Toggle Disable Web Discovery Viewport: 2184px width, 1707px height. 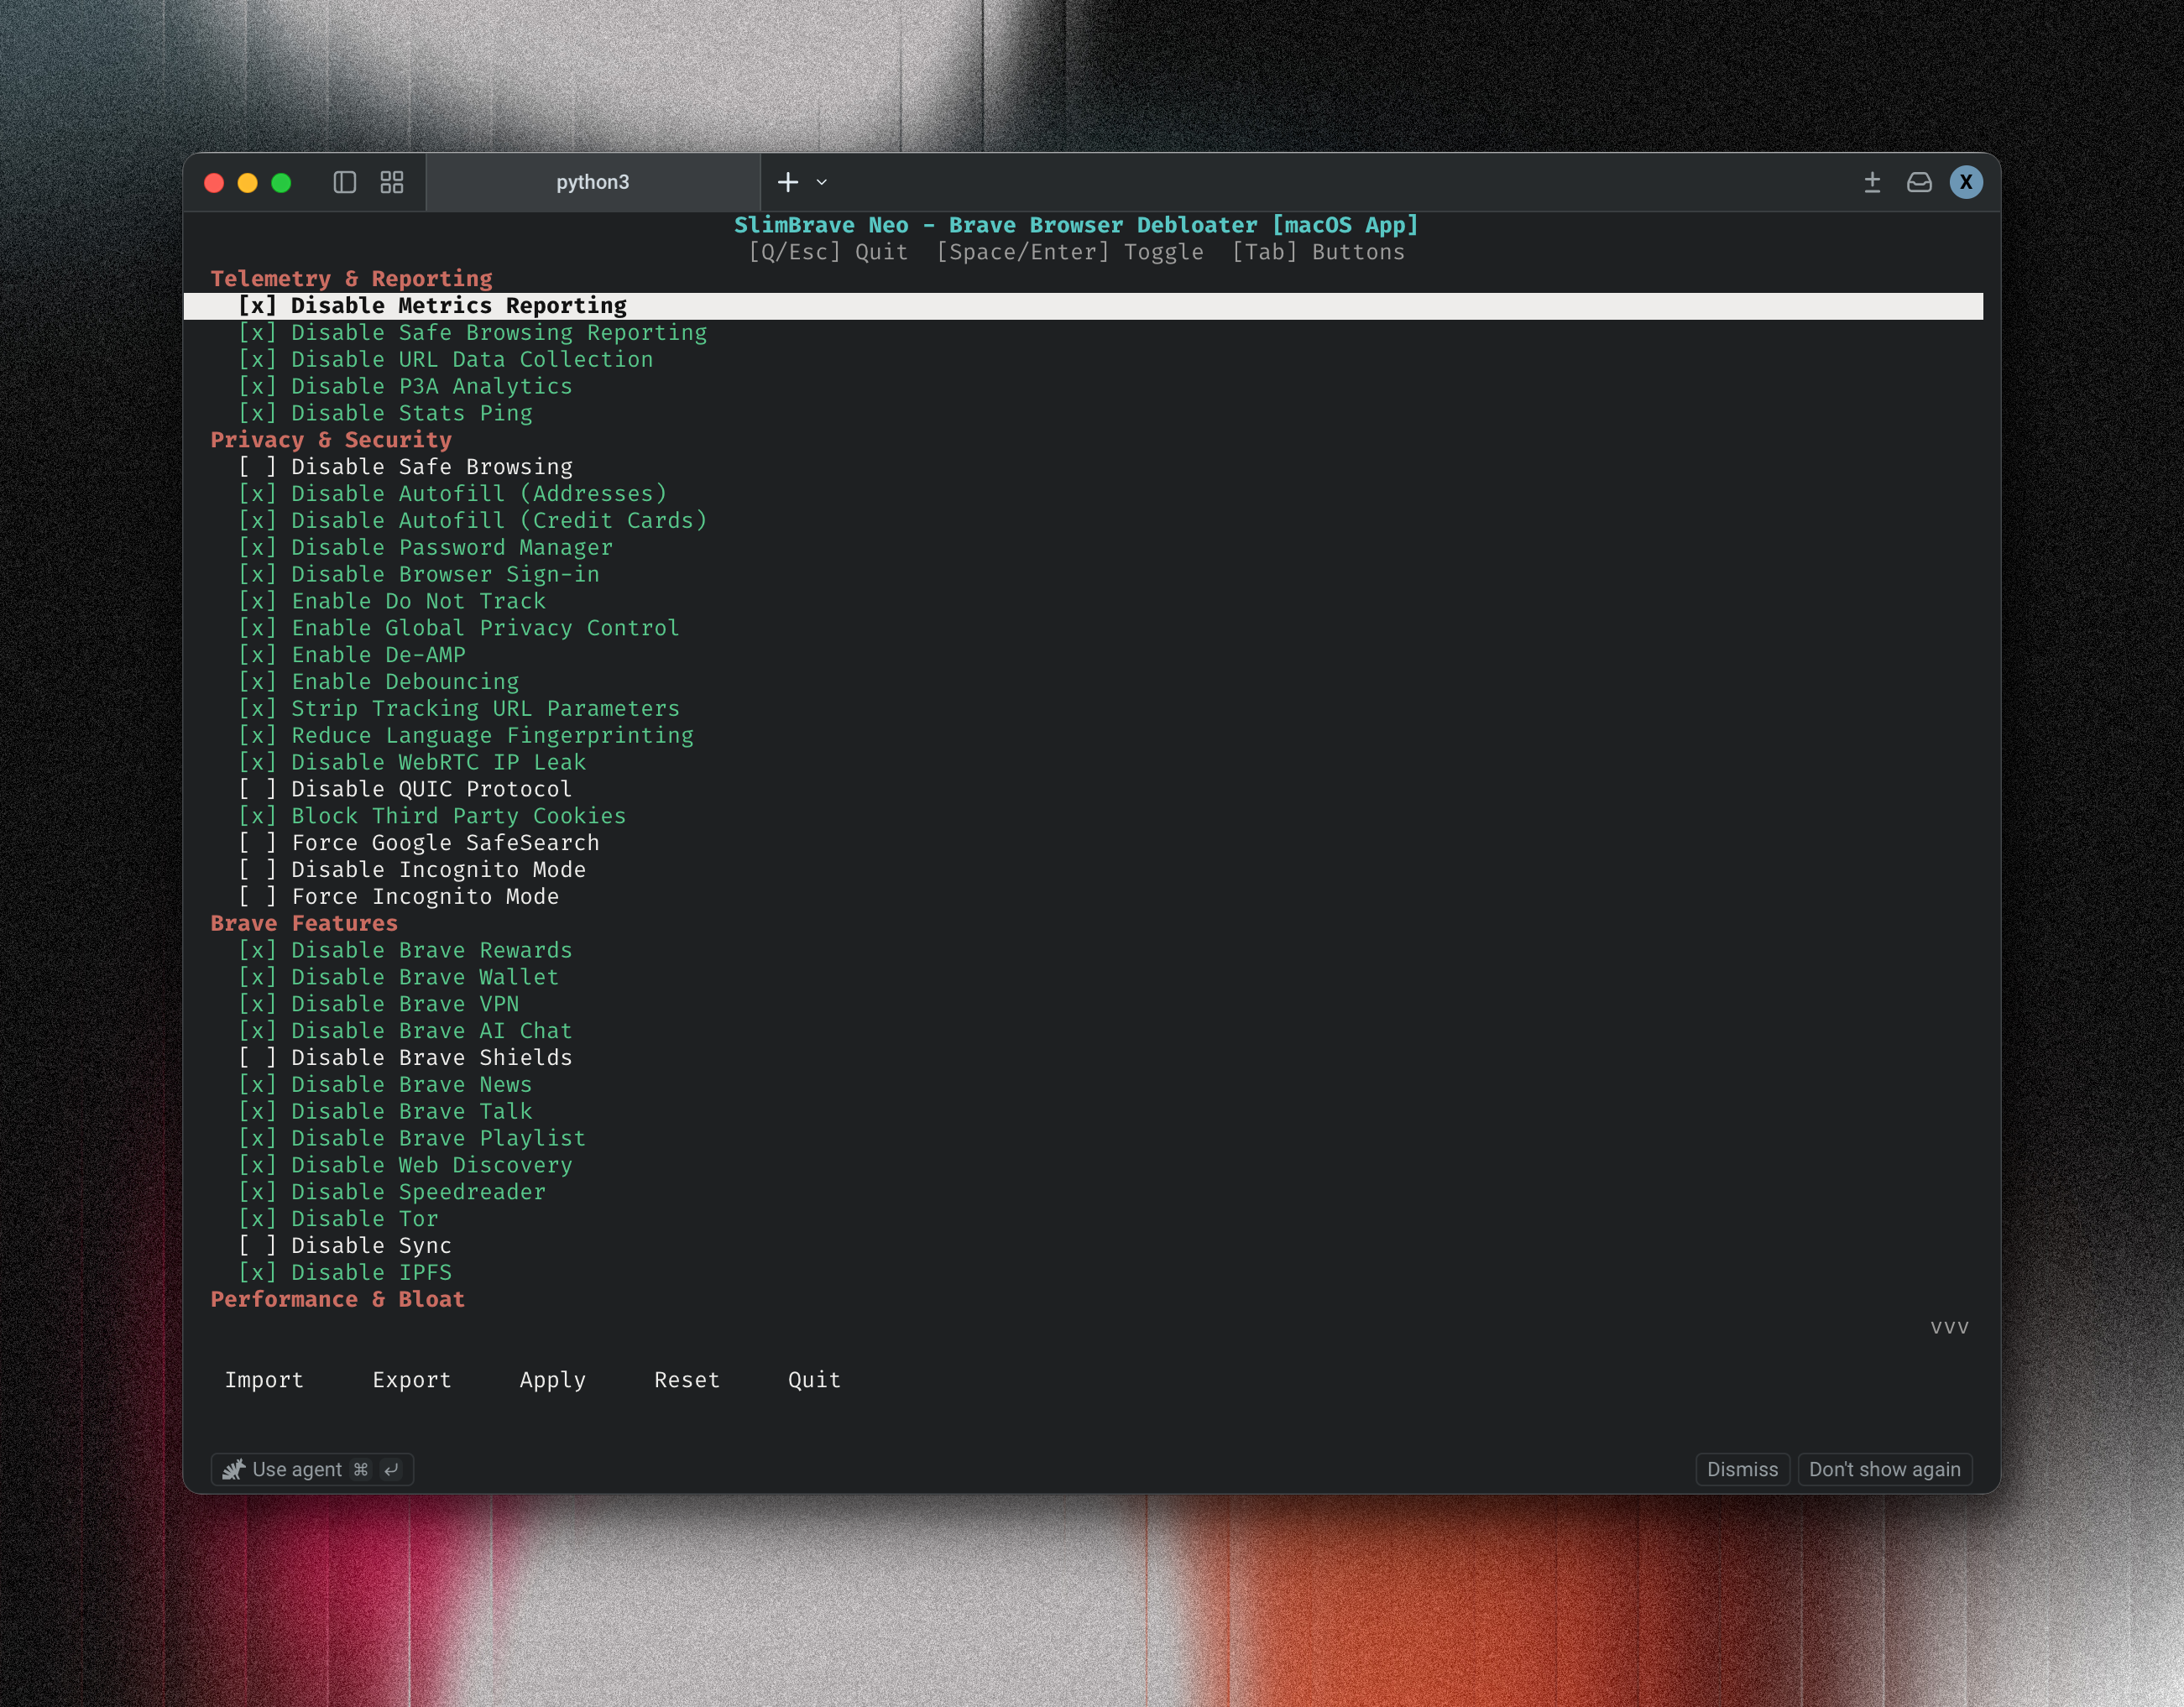pyautogui.click(x=405, y=1166)
